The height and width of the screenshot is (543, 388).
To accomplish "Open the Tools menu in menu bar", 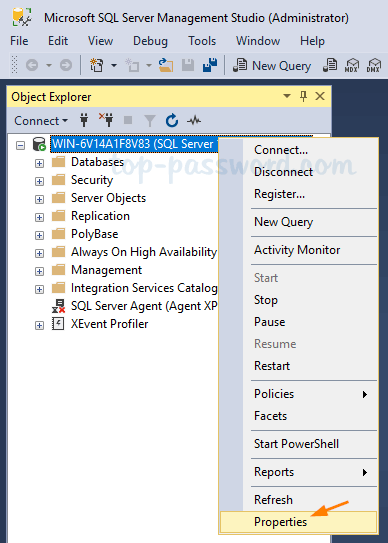I will (202, 41).
